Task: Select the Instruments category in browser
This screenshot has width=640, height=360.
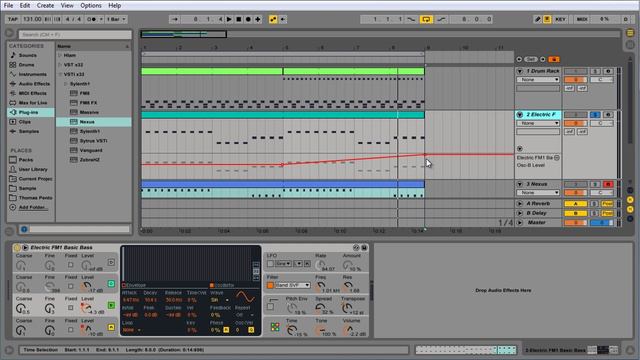Action: 33,74
